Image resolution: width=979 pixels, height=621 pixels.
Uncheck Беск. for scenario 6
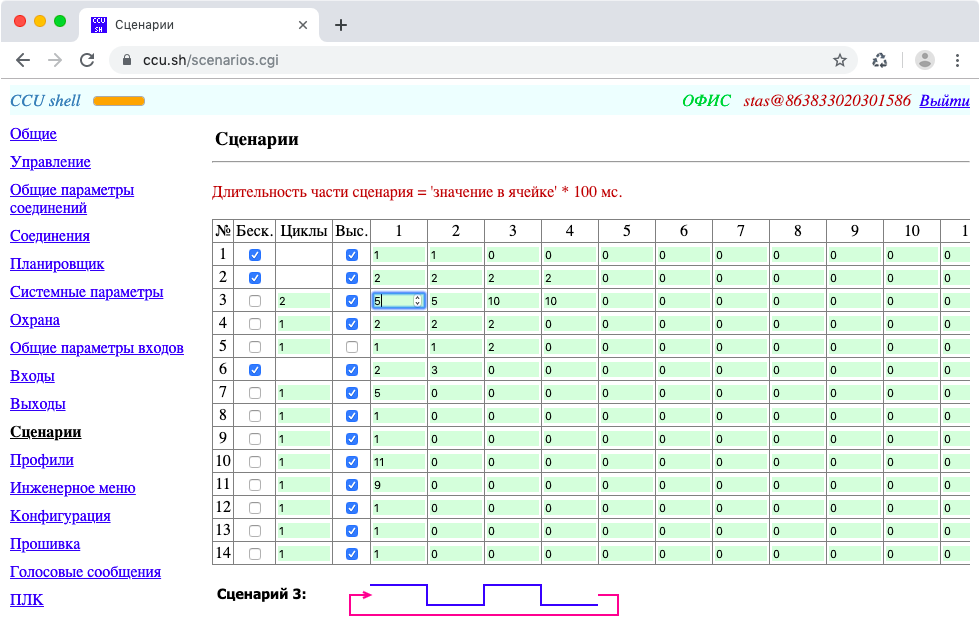tap(255, 370)
